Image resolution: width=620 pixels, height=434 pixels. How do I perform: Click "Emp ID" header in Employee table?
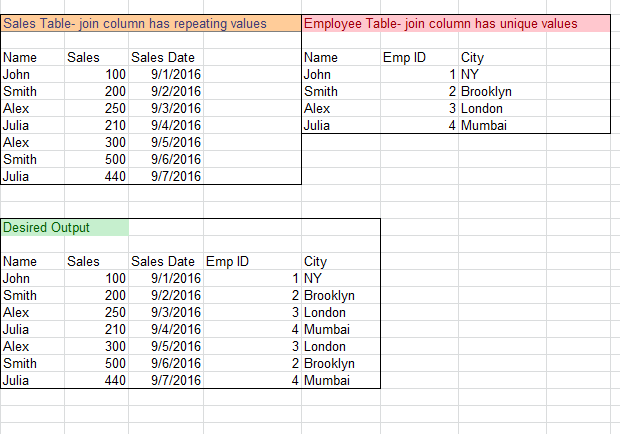404,58
